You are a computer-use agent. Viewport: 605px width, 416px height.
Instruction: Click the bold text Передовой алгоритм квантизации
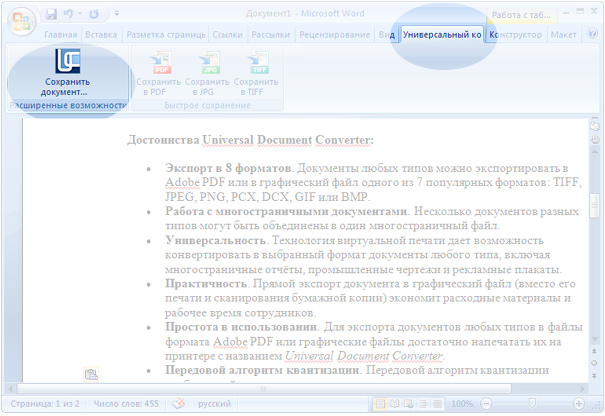262,370
